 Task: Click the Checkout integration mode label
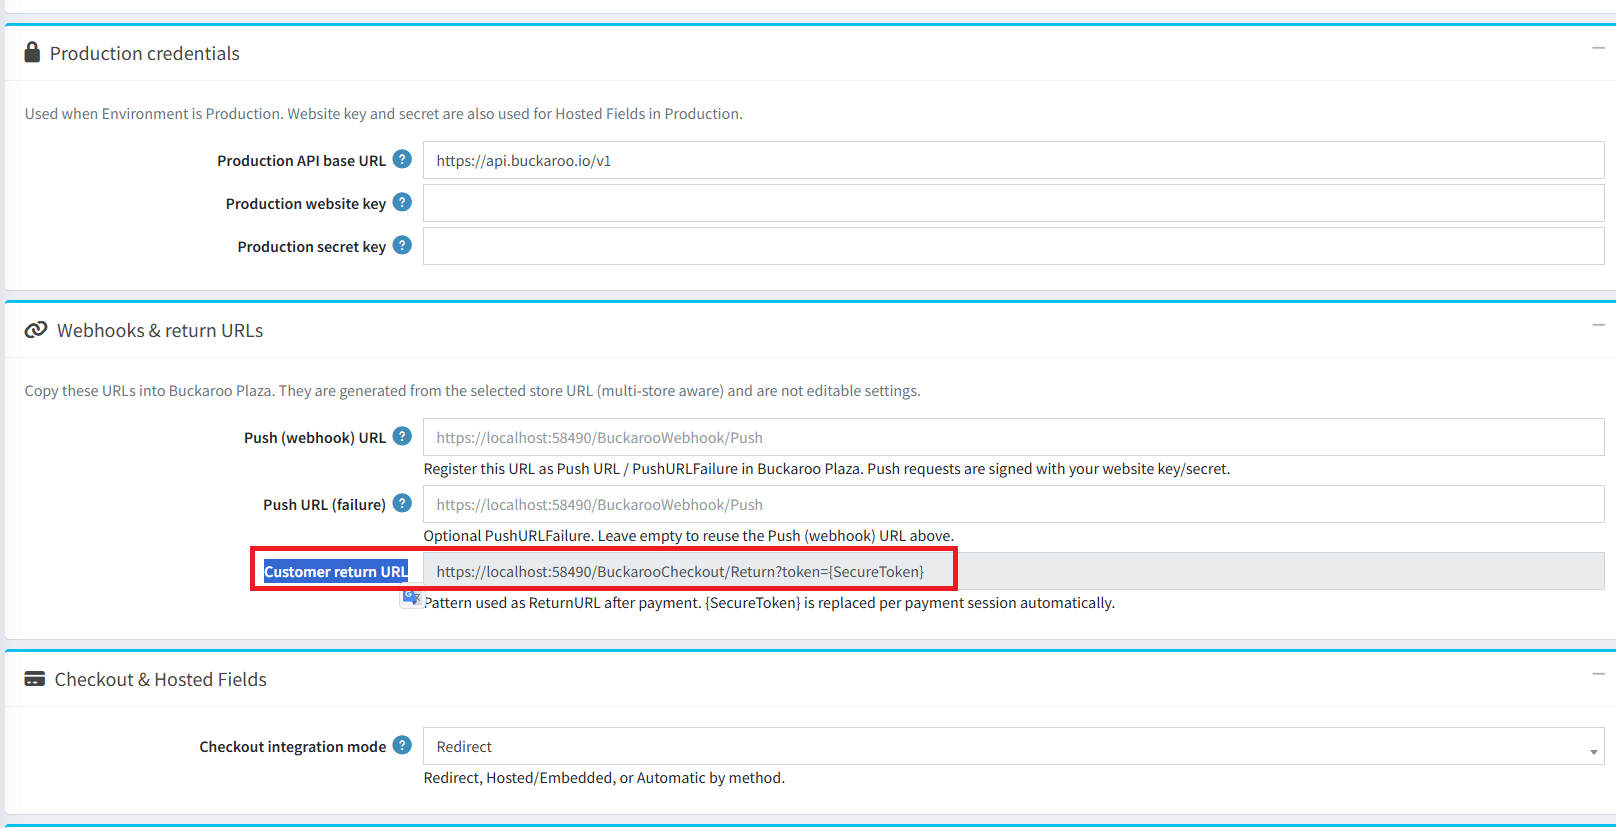pyautogui.click(x=292, y=746)
